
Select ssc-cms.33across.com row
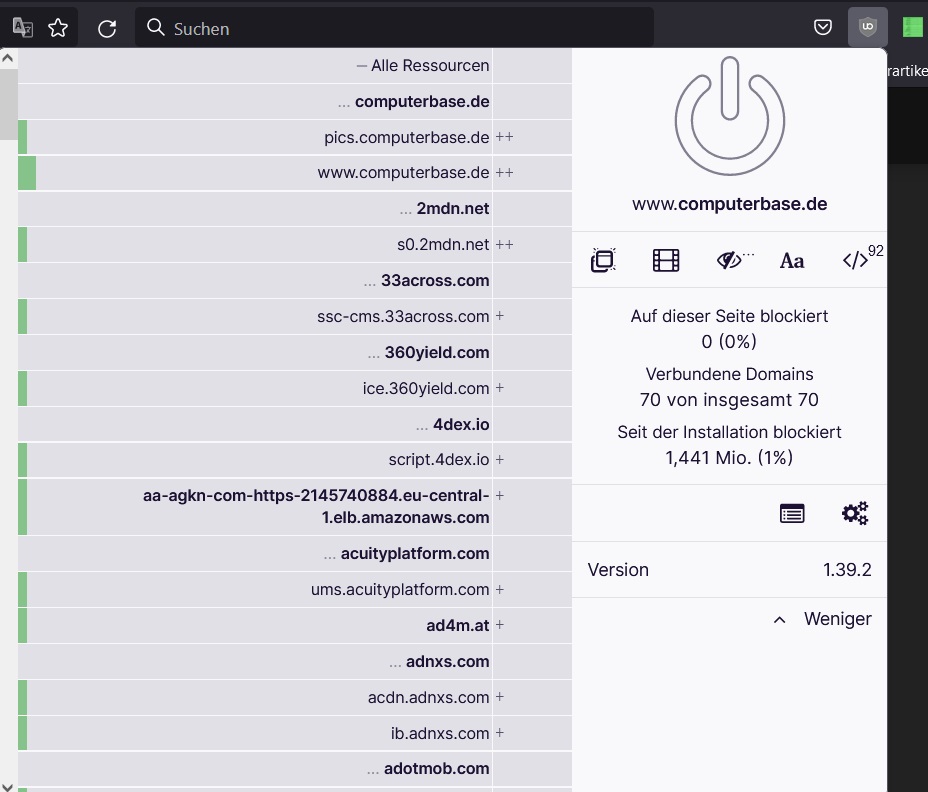click(295, 317)
